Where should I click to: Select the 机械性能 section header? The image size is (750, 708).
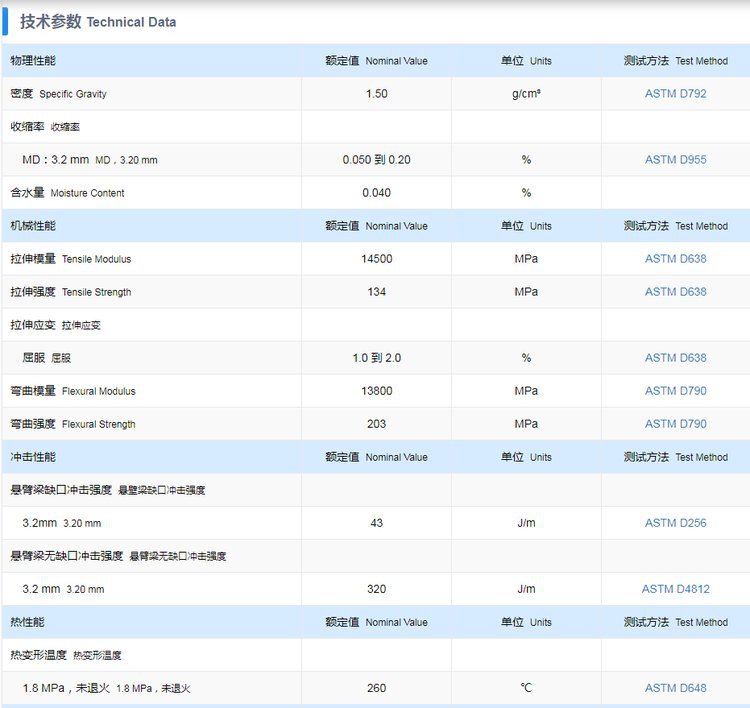(x=33, y=226)
